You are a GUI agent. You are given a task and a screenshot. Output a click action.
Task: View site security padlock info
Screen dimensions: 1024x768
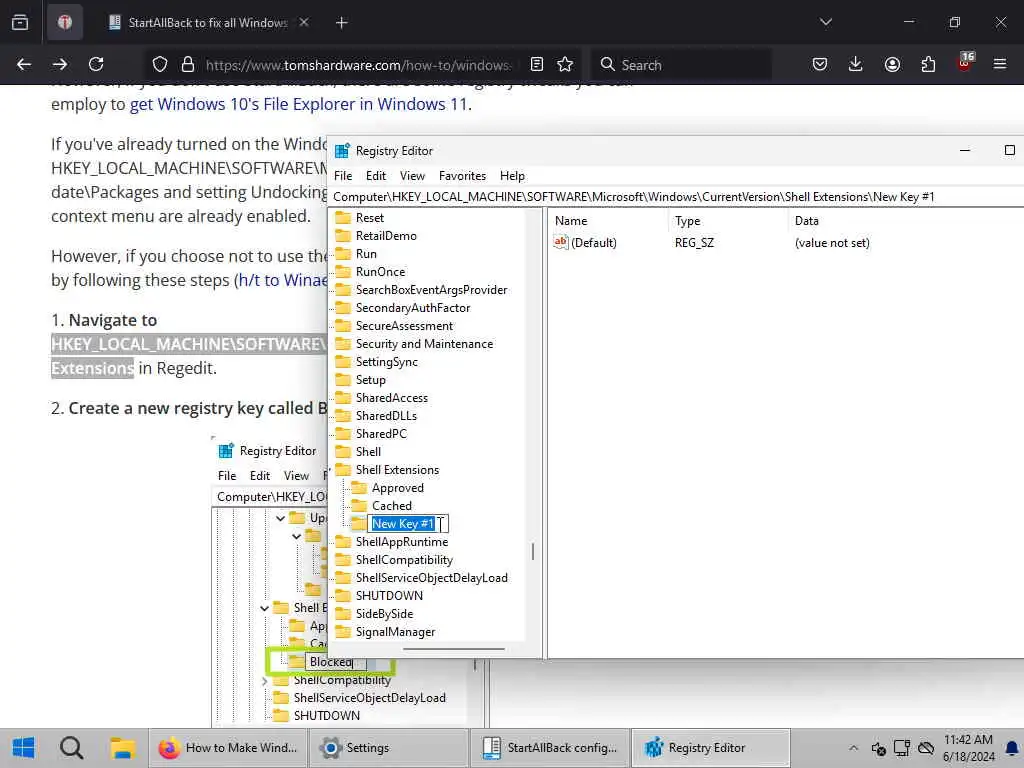188,64
